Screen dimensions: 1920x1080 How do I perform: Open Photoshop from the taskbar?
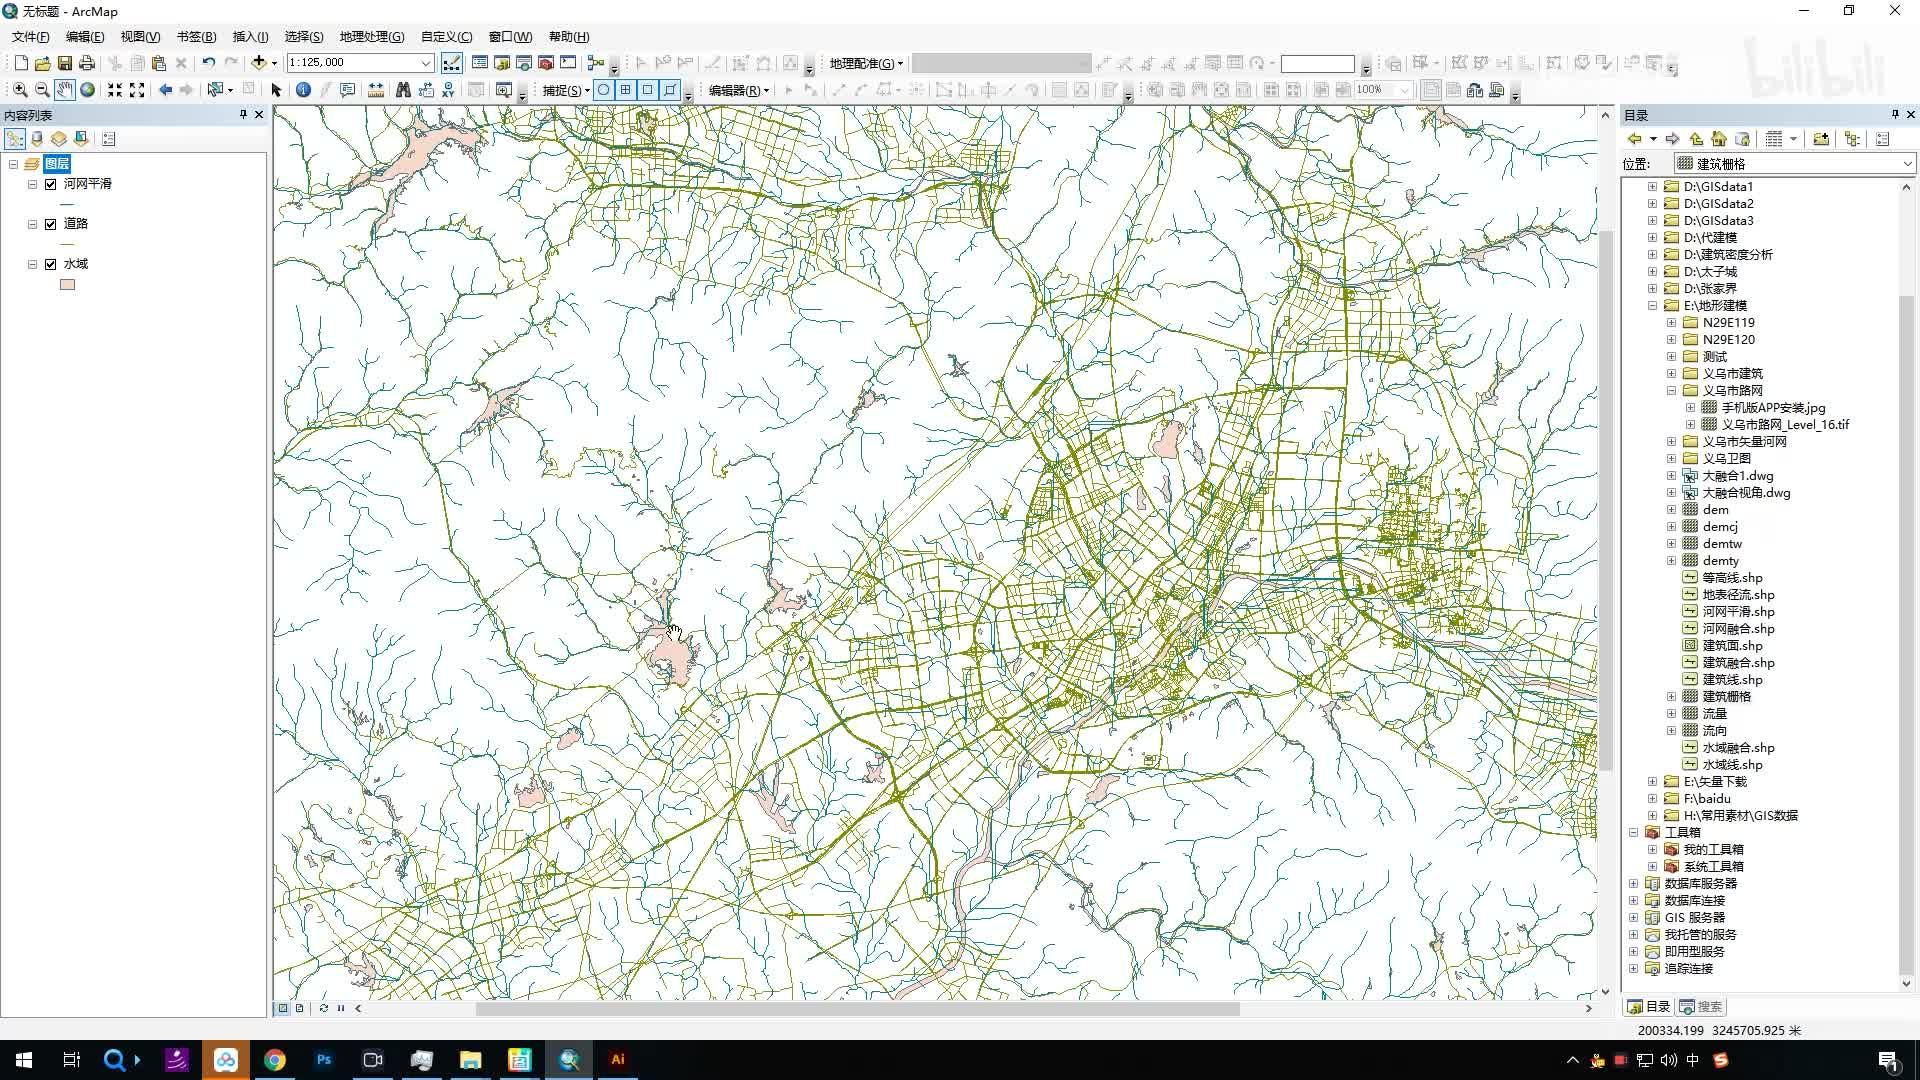pyautogui.click(x=323, y=1060)
